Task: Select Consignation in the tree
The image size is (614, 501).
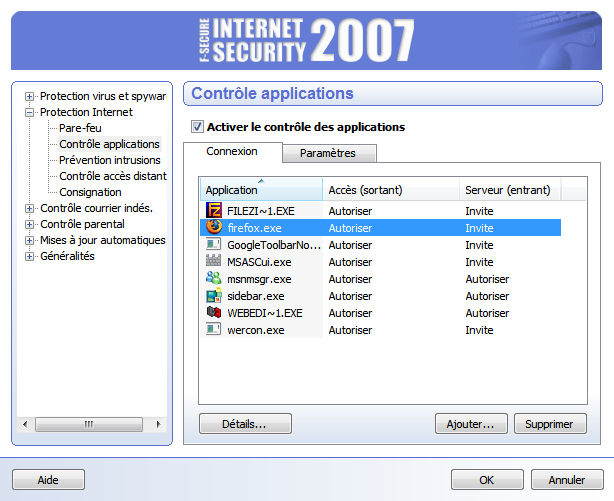Action: pos(90,192)
